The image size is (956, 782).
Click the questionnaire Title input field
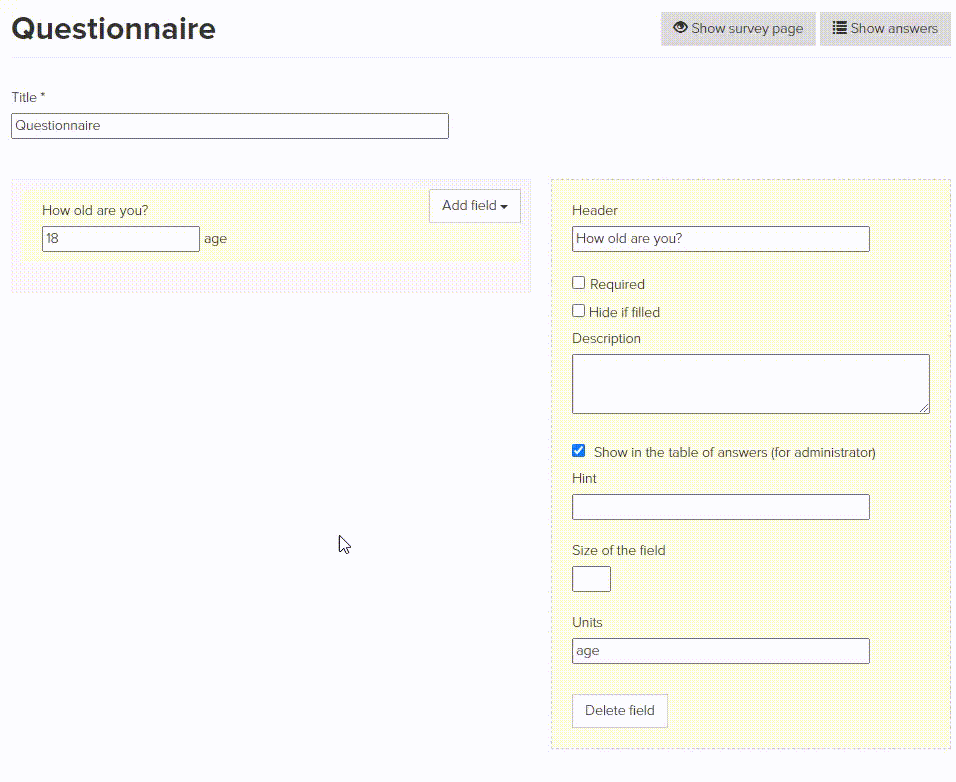pyautogui.click(x=230, y=126)
